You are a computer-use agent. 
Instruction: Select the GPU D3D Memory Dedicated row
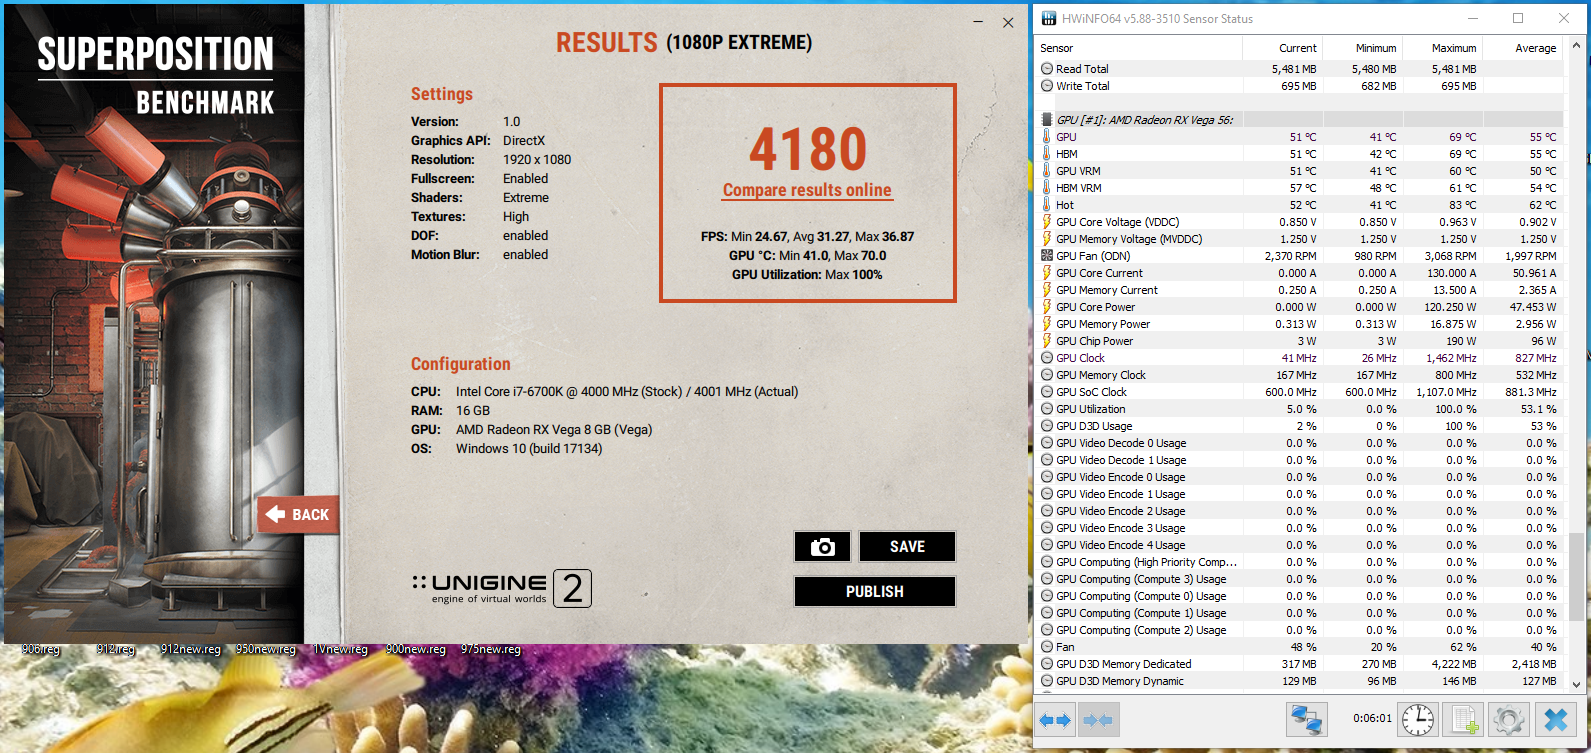tap(1299, 664)
